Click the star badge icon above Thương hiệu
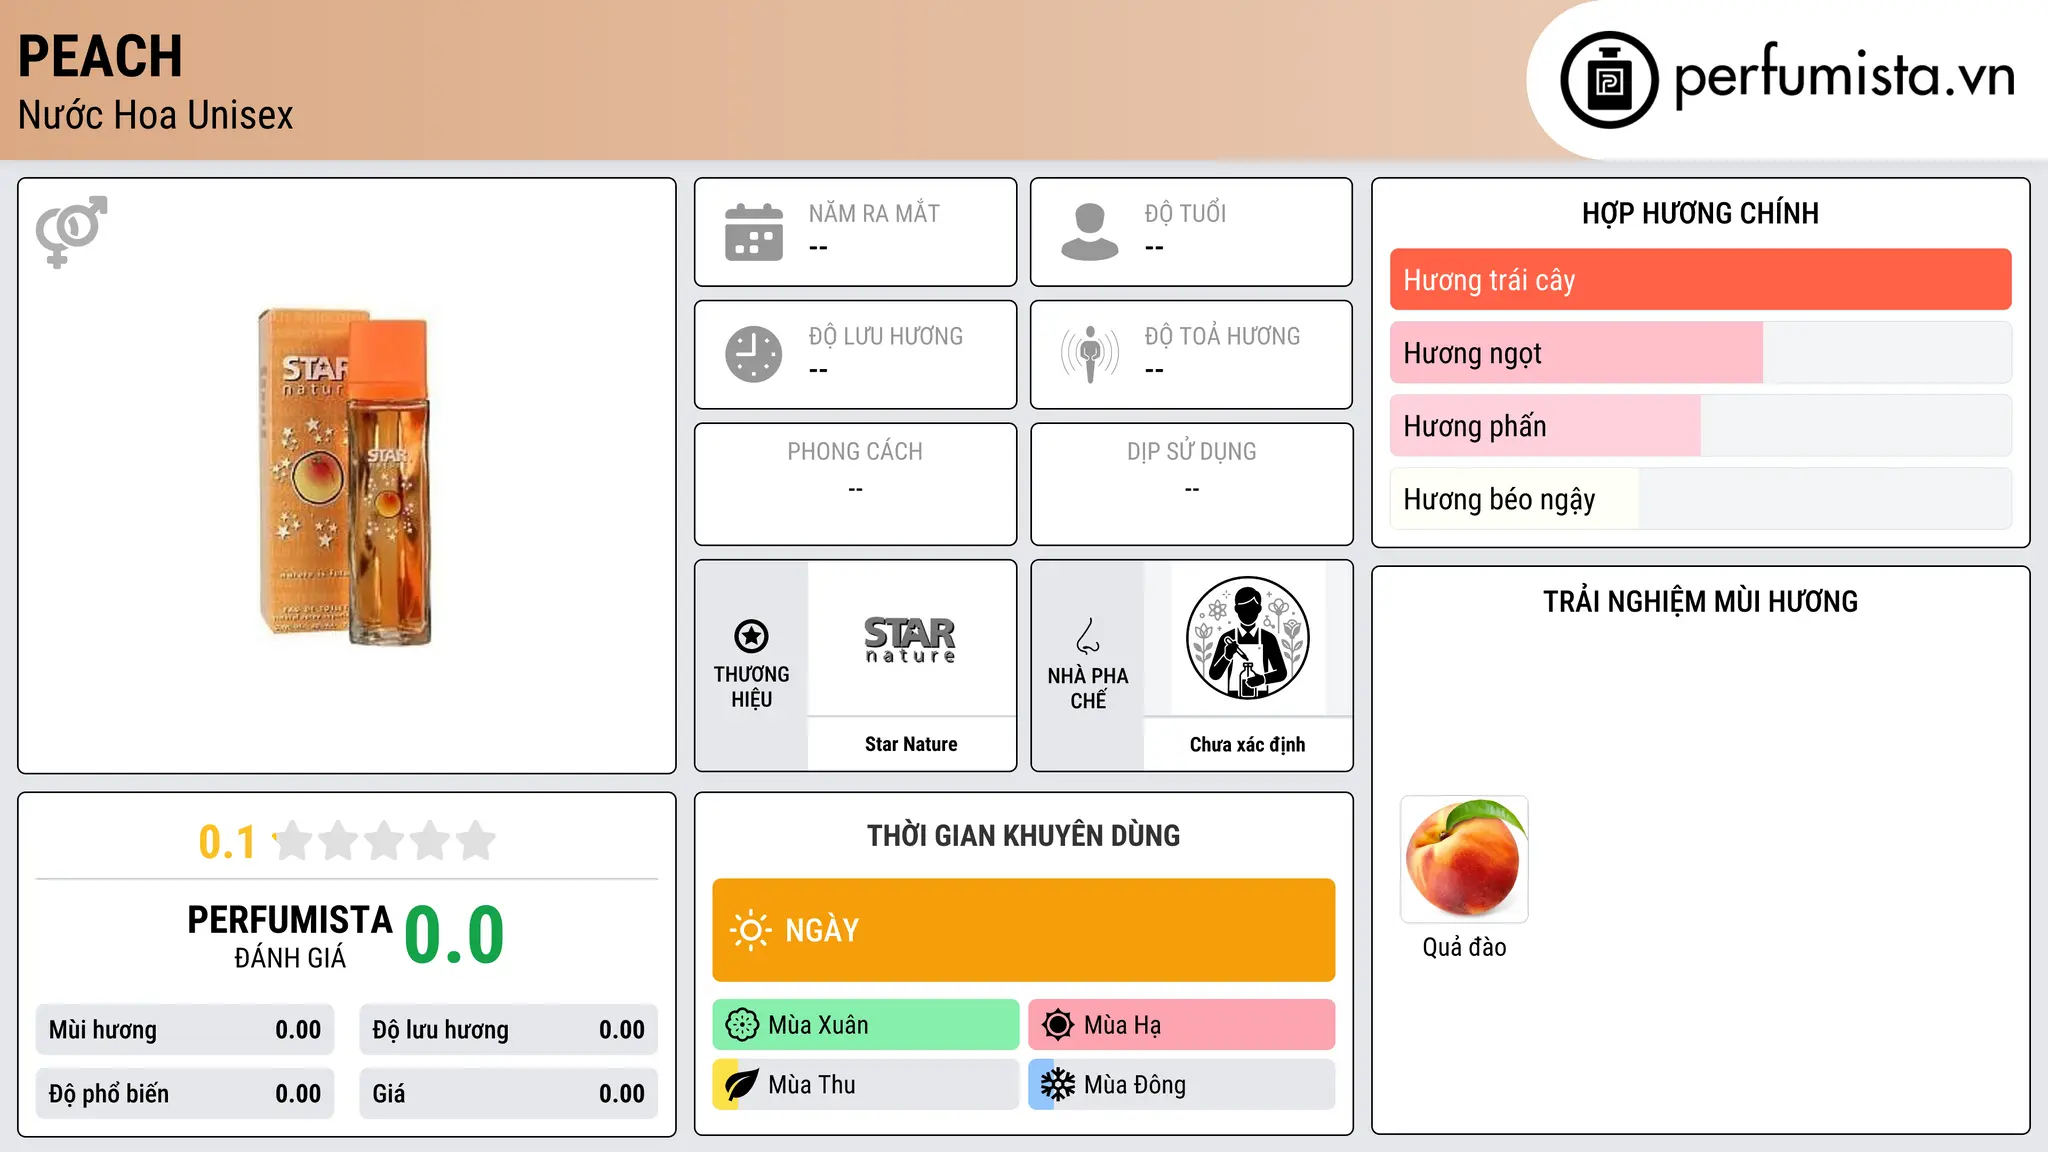 pos(751,636)
